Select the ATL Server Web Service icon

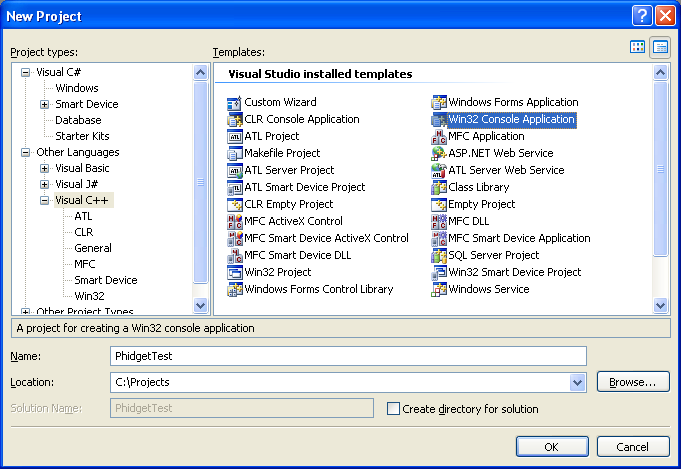pos(439,171)
